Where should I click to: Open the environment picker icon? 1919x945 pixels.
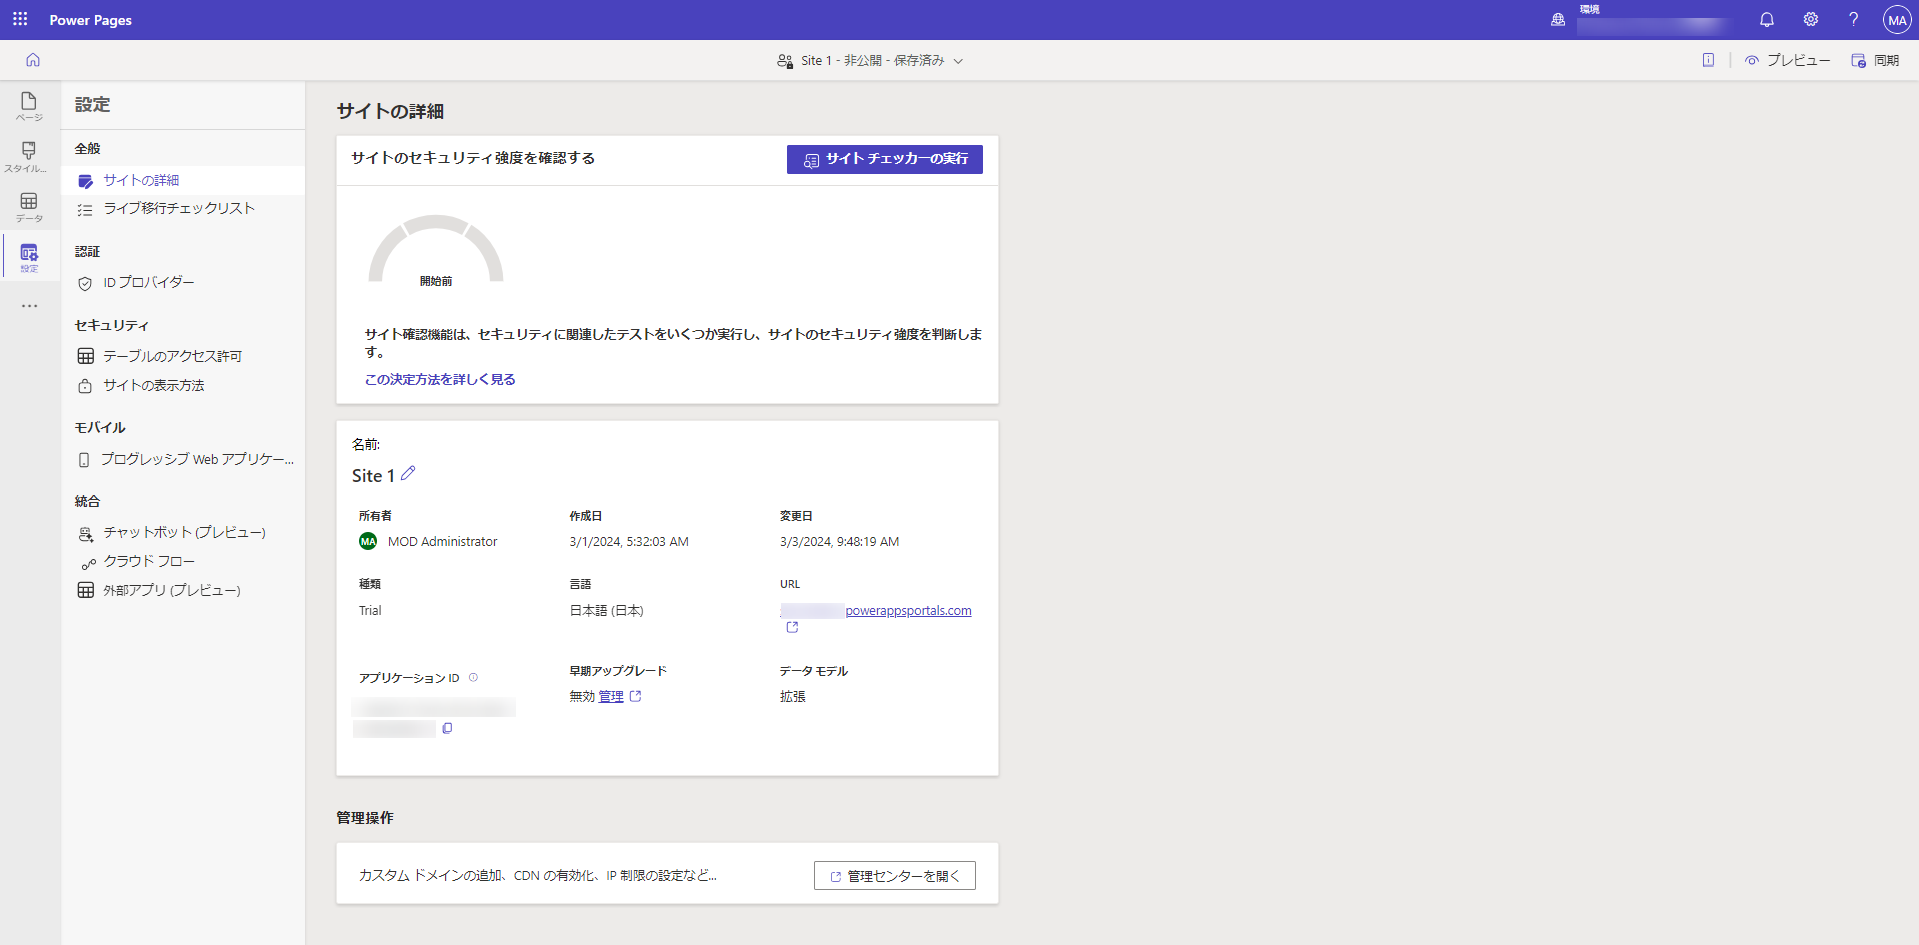click(x=1558, y=19)
